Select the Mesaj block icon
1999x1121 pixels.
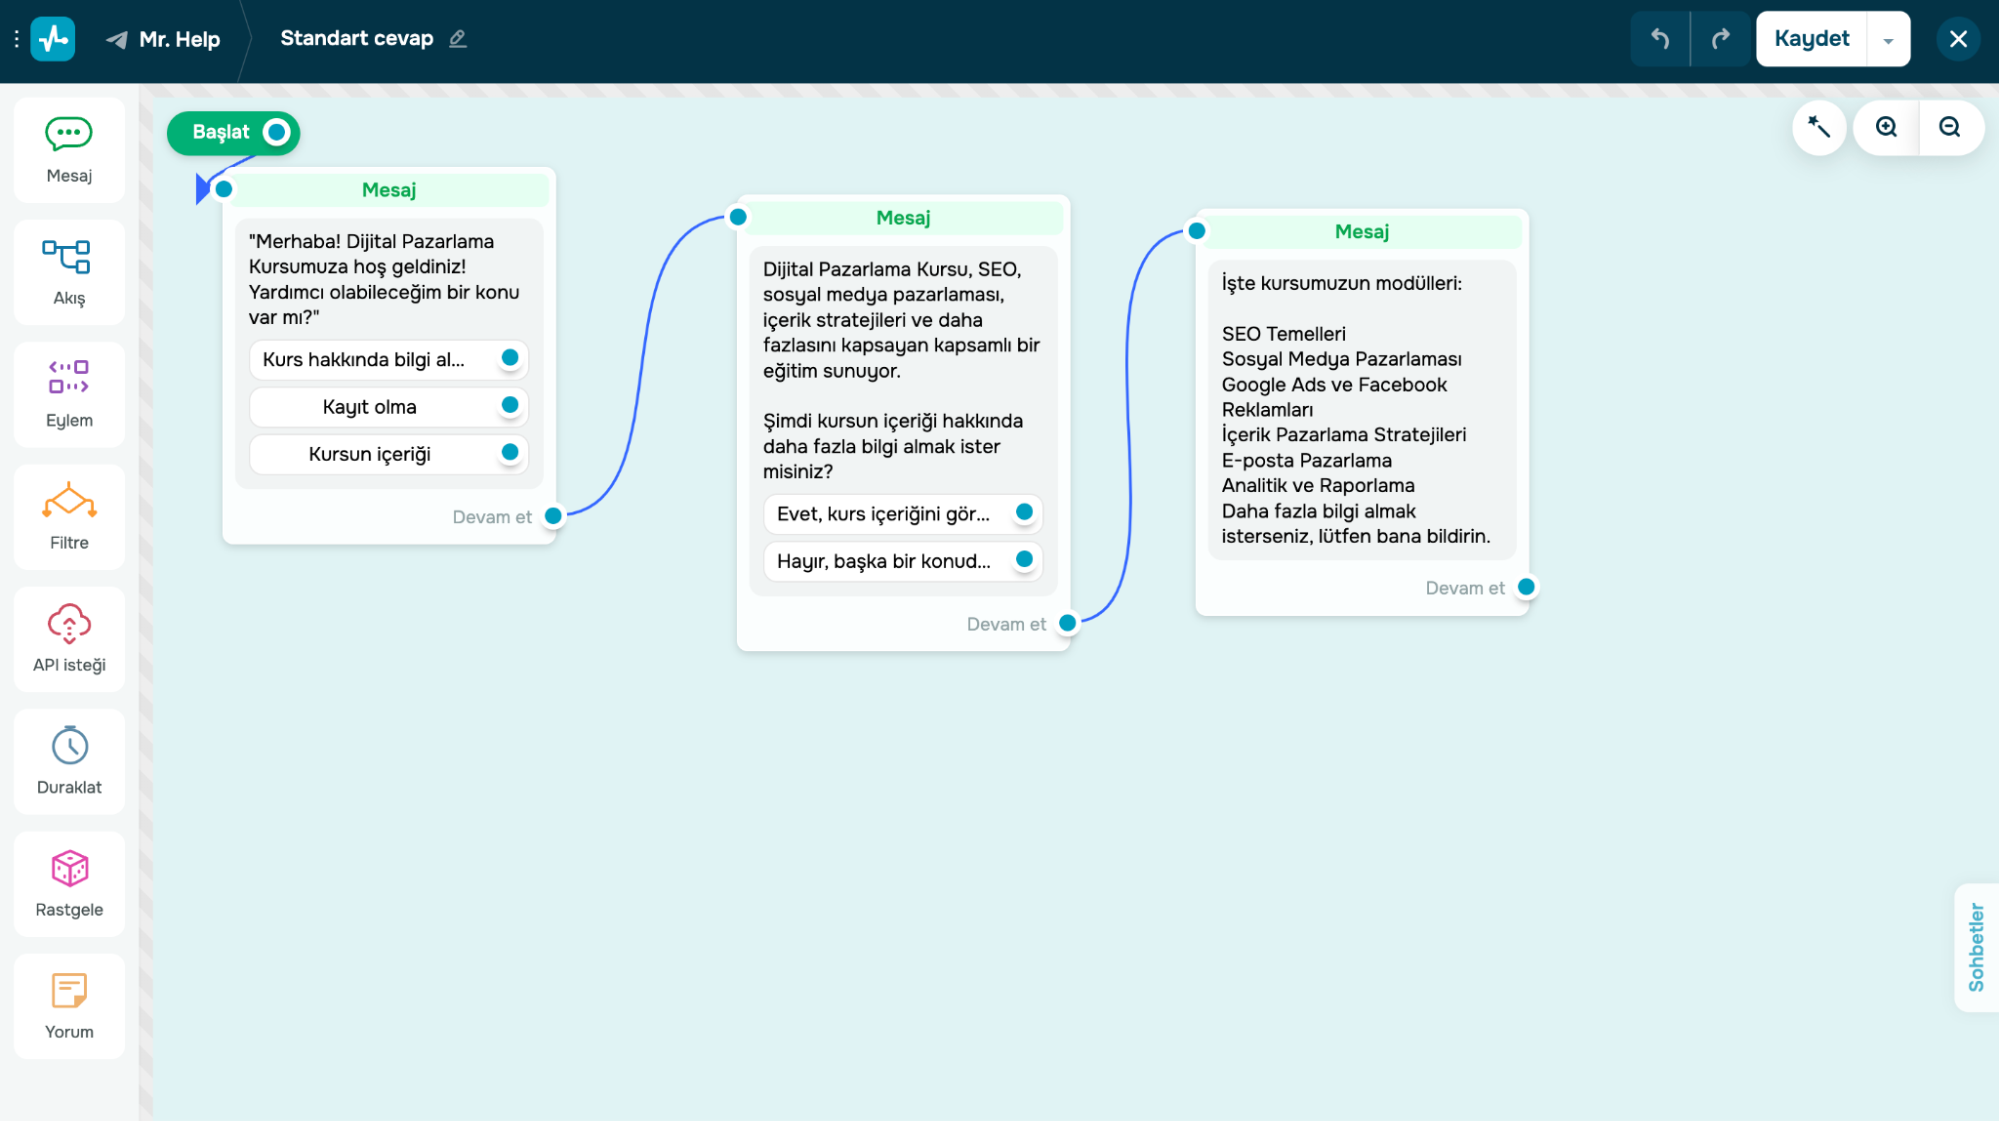[69, 150]
